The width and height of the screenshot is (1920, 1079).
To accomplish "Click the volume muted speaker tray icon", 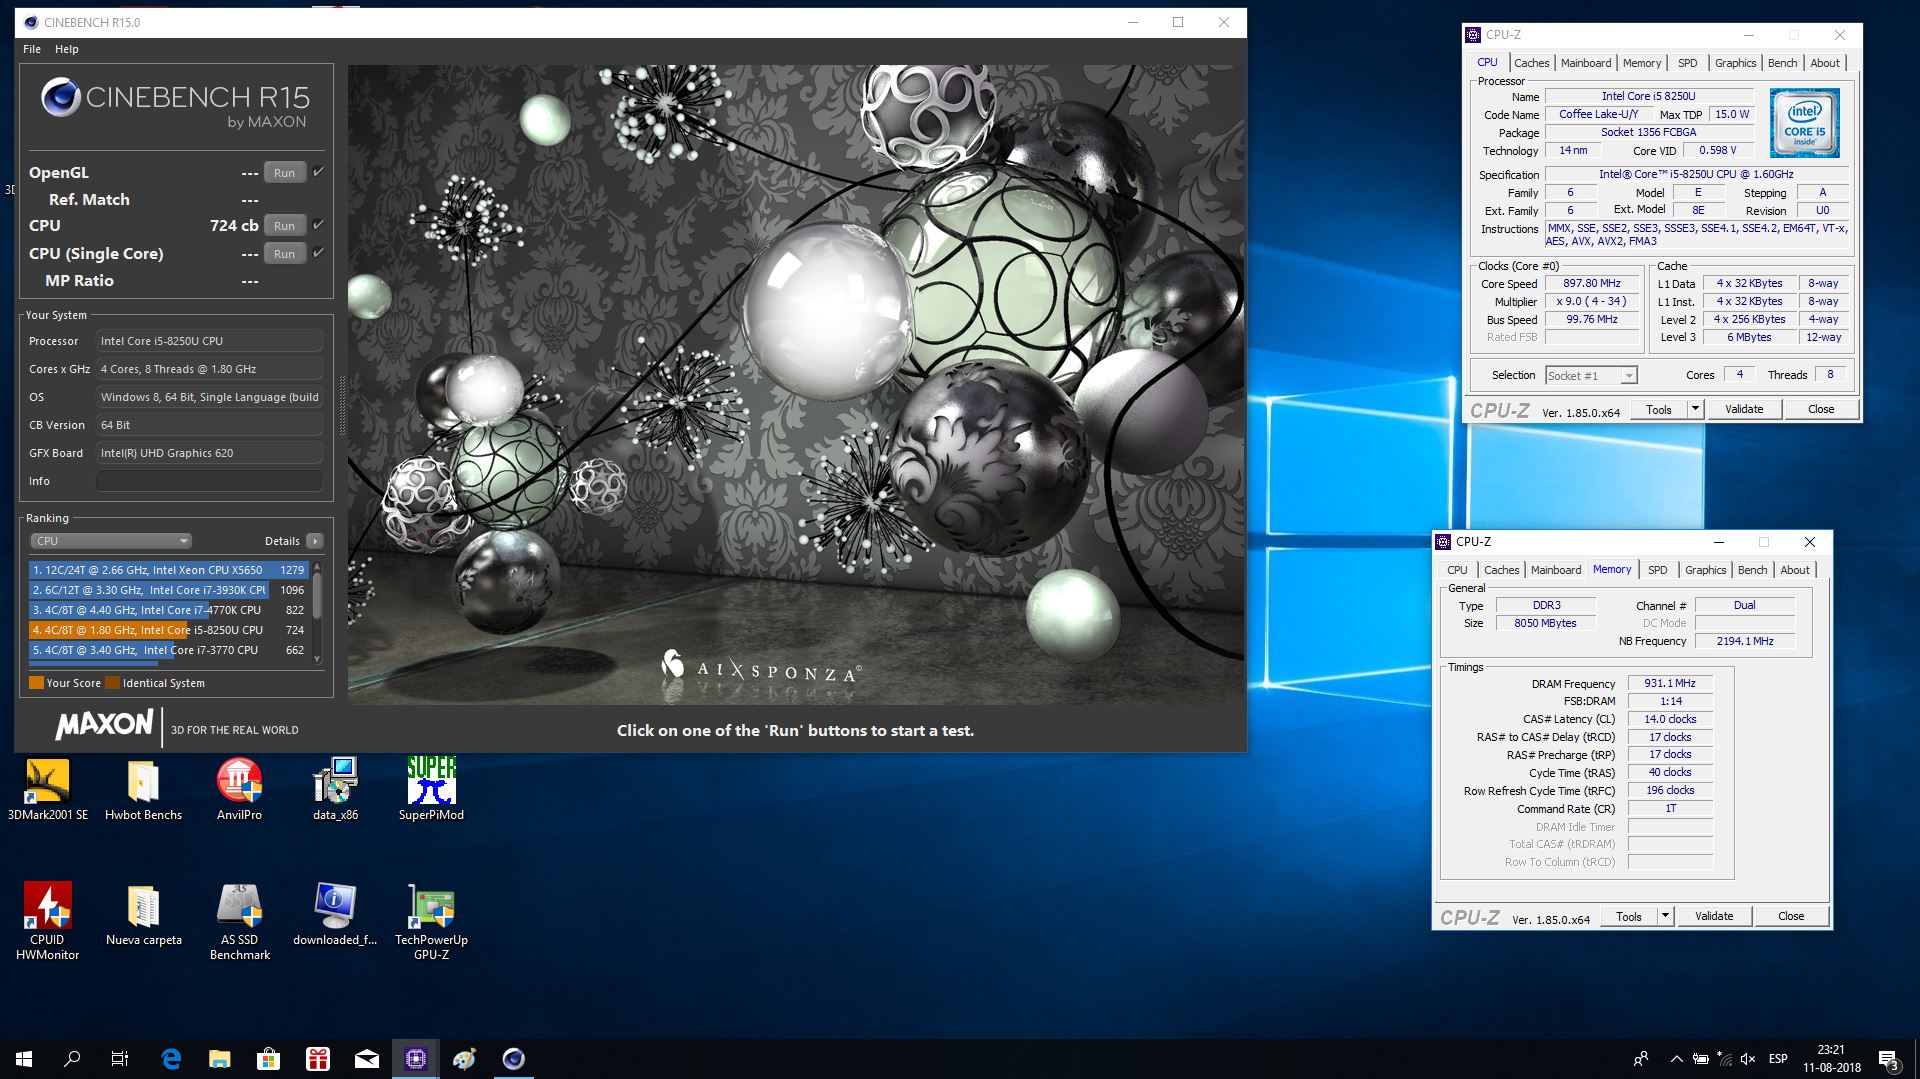I will pyautogui.click(x=1748, y=1059).
